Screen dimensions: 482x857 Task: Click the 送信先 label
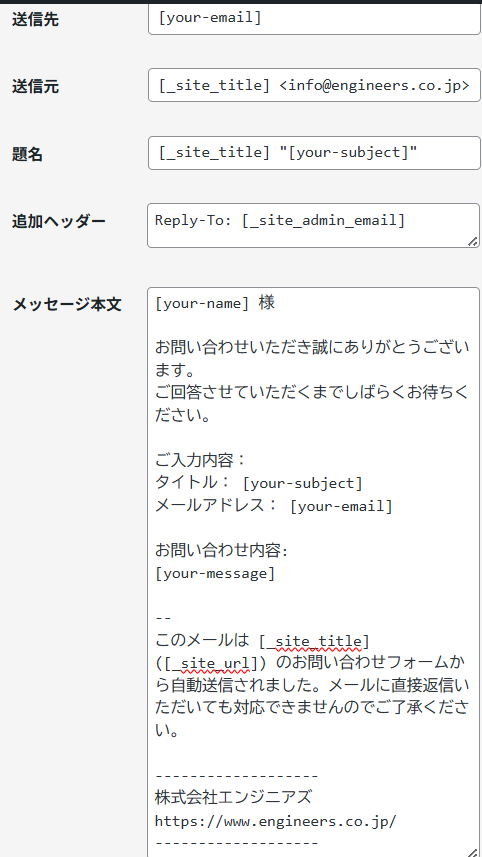point(35,20)
